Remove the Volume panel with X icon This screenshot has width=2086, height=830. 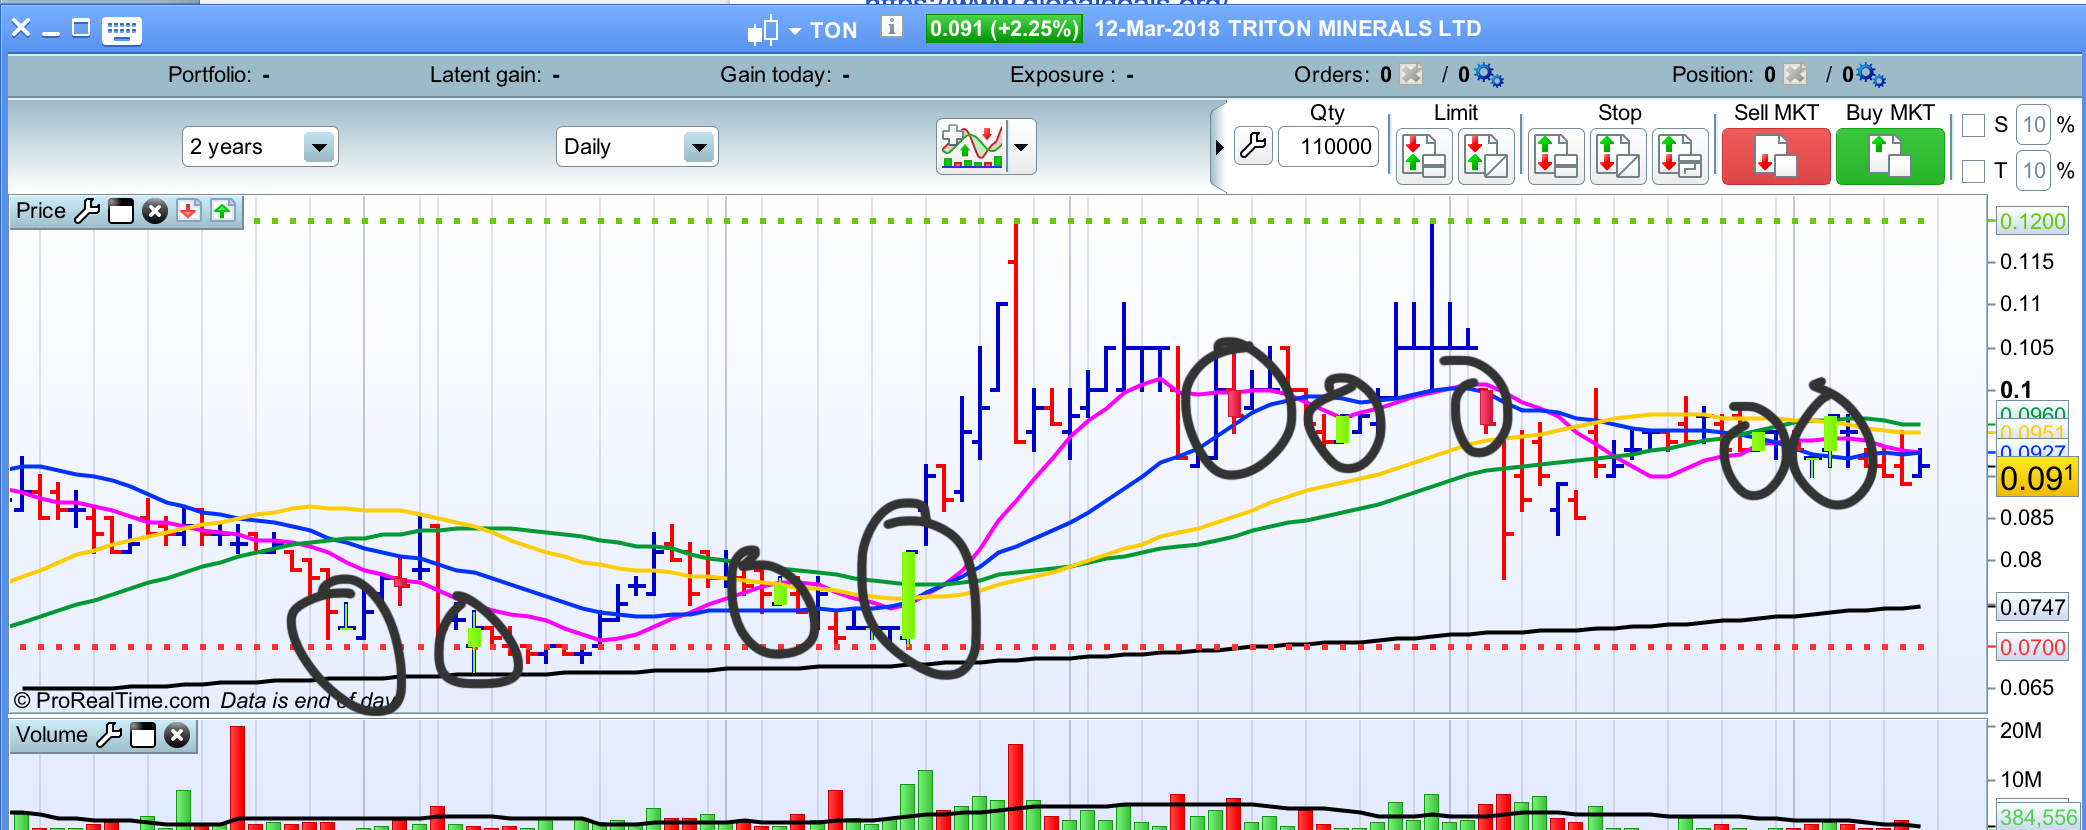(x=177, y=735)
